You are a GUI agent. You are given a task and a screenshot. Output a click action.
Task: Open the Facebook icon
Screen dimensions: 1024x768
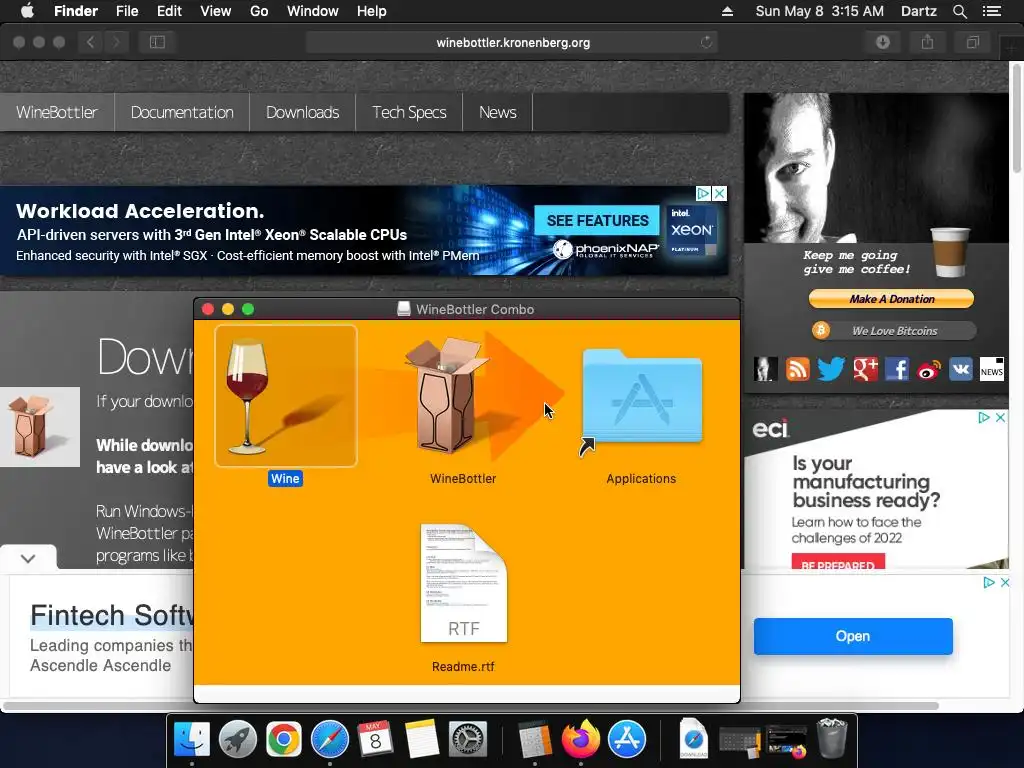click(897, 370)
